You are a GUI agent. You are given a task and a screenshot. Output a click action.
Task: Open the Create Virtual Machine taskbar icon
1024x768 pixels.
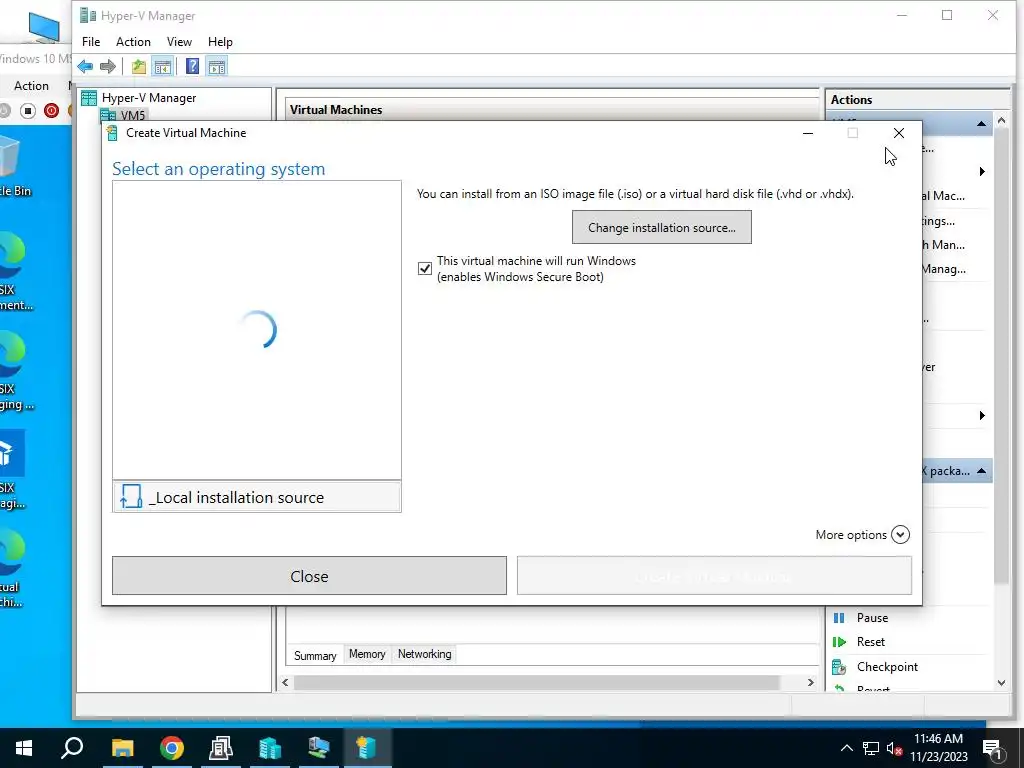pyautogui.click(x=366, y=748)
